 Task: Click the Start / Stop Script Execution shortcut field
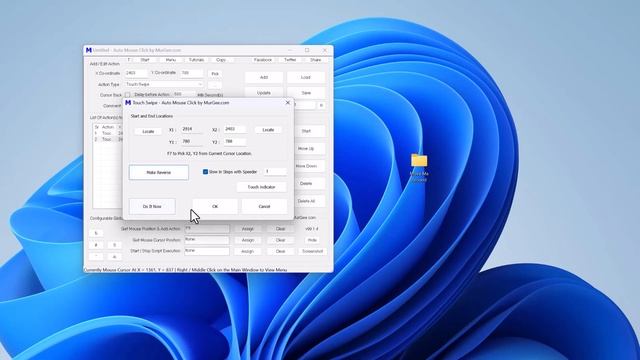coord(207,251)
